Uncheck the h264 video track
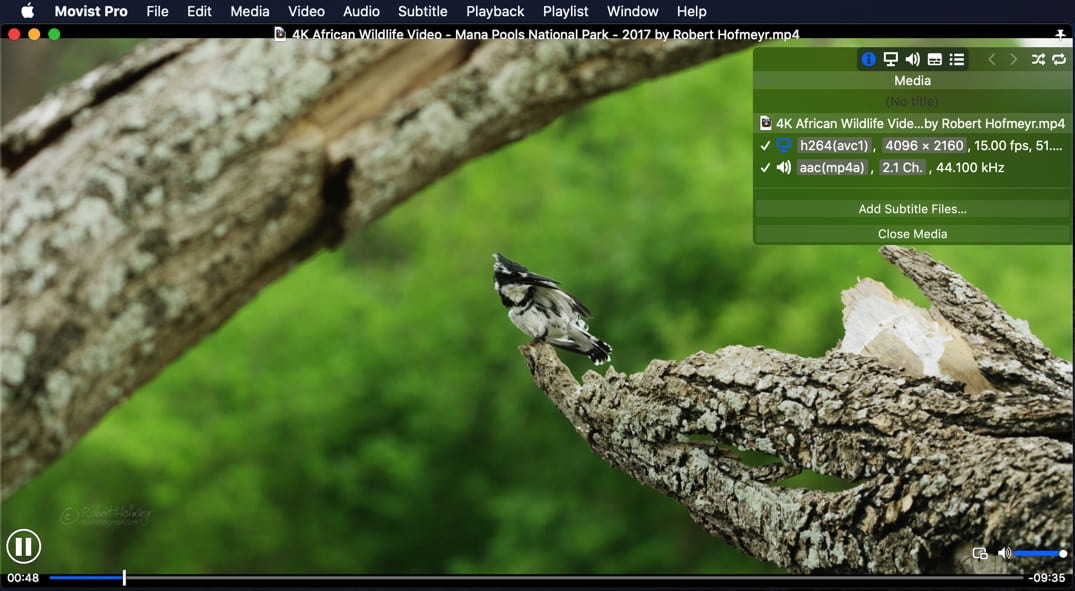Screen dimensions: 1075x591 pyautogui.click(x=765, y=146)
